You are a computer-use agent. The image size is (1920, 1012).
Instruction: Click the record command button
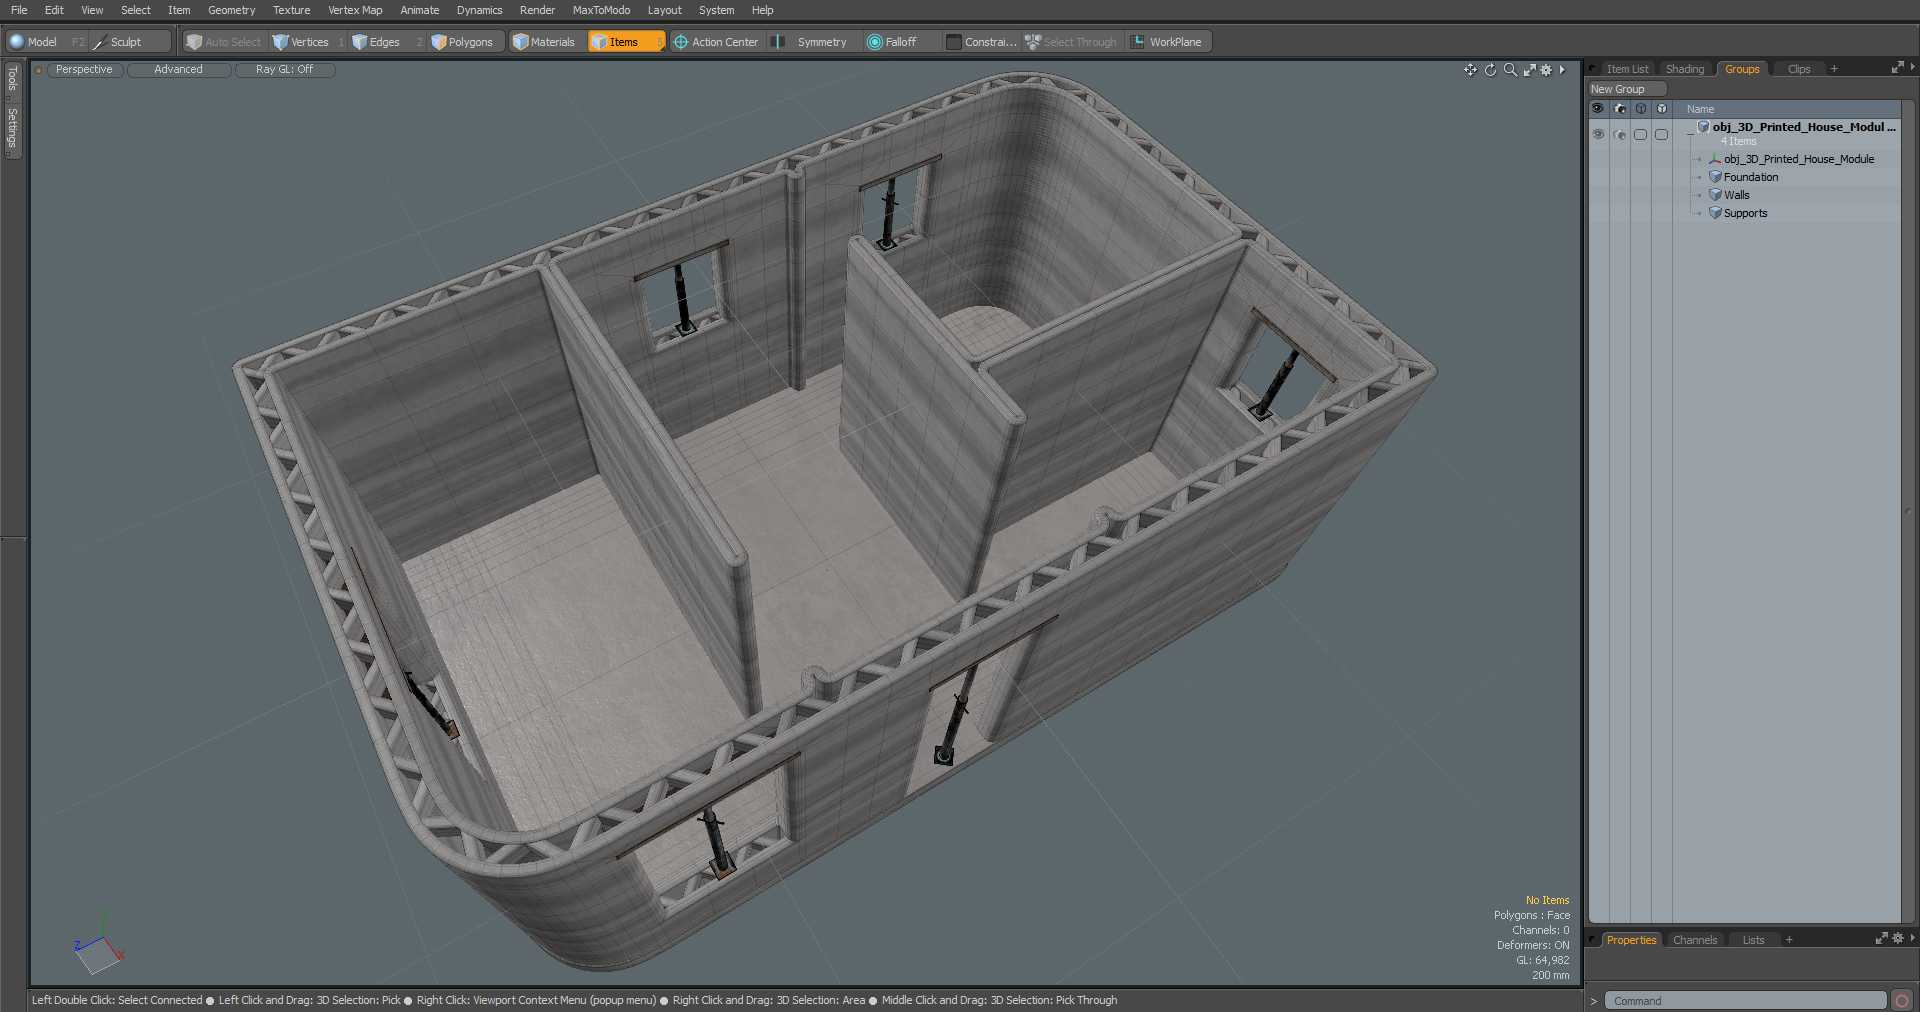(x=1901, y=1000)
